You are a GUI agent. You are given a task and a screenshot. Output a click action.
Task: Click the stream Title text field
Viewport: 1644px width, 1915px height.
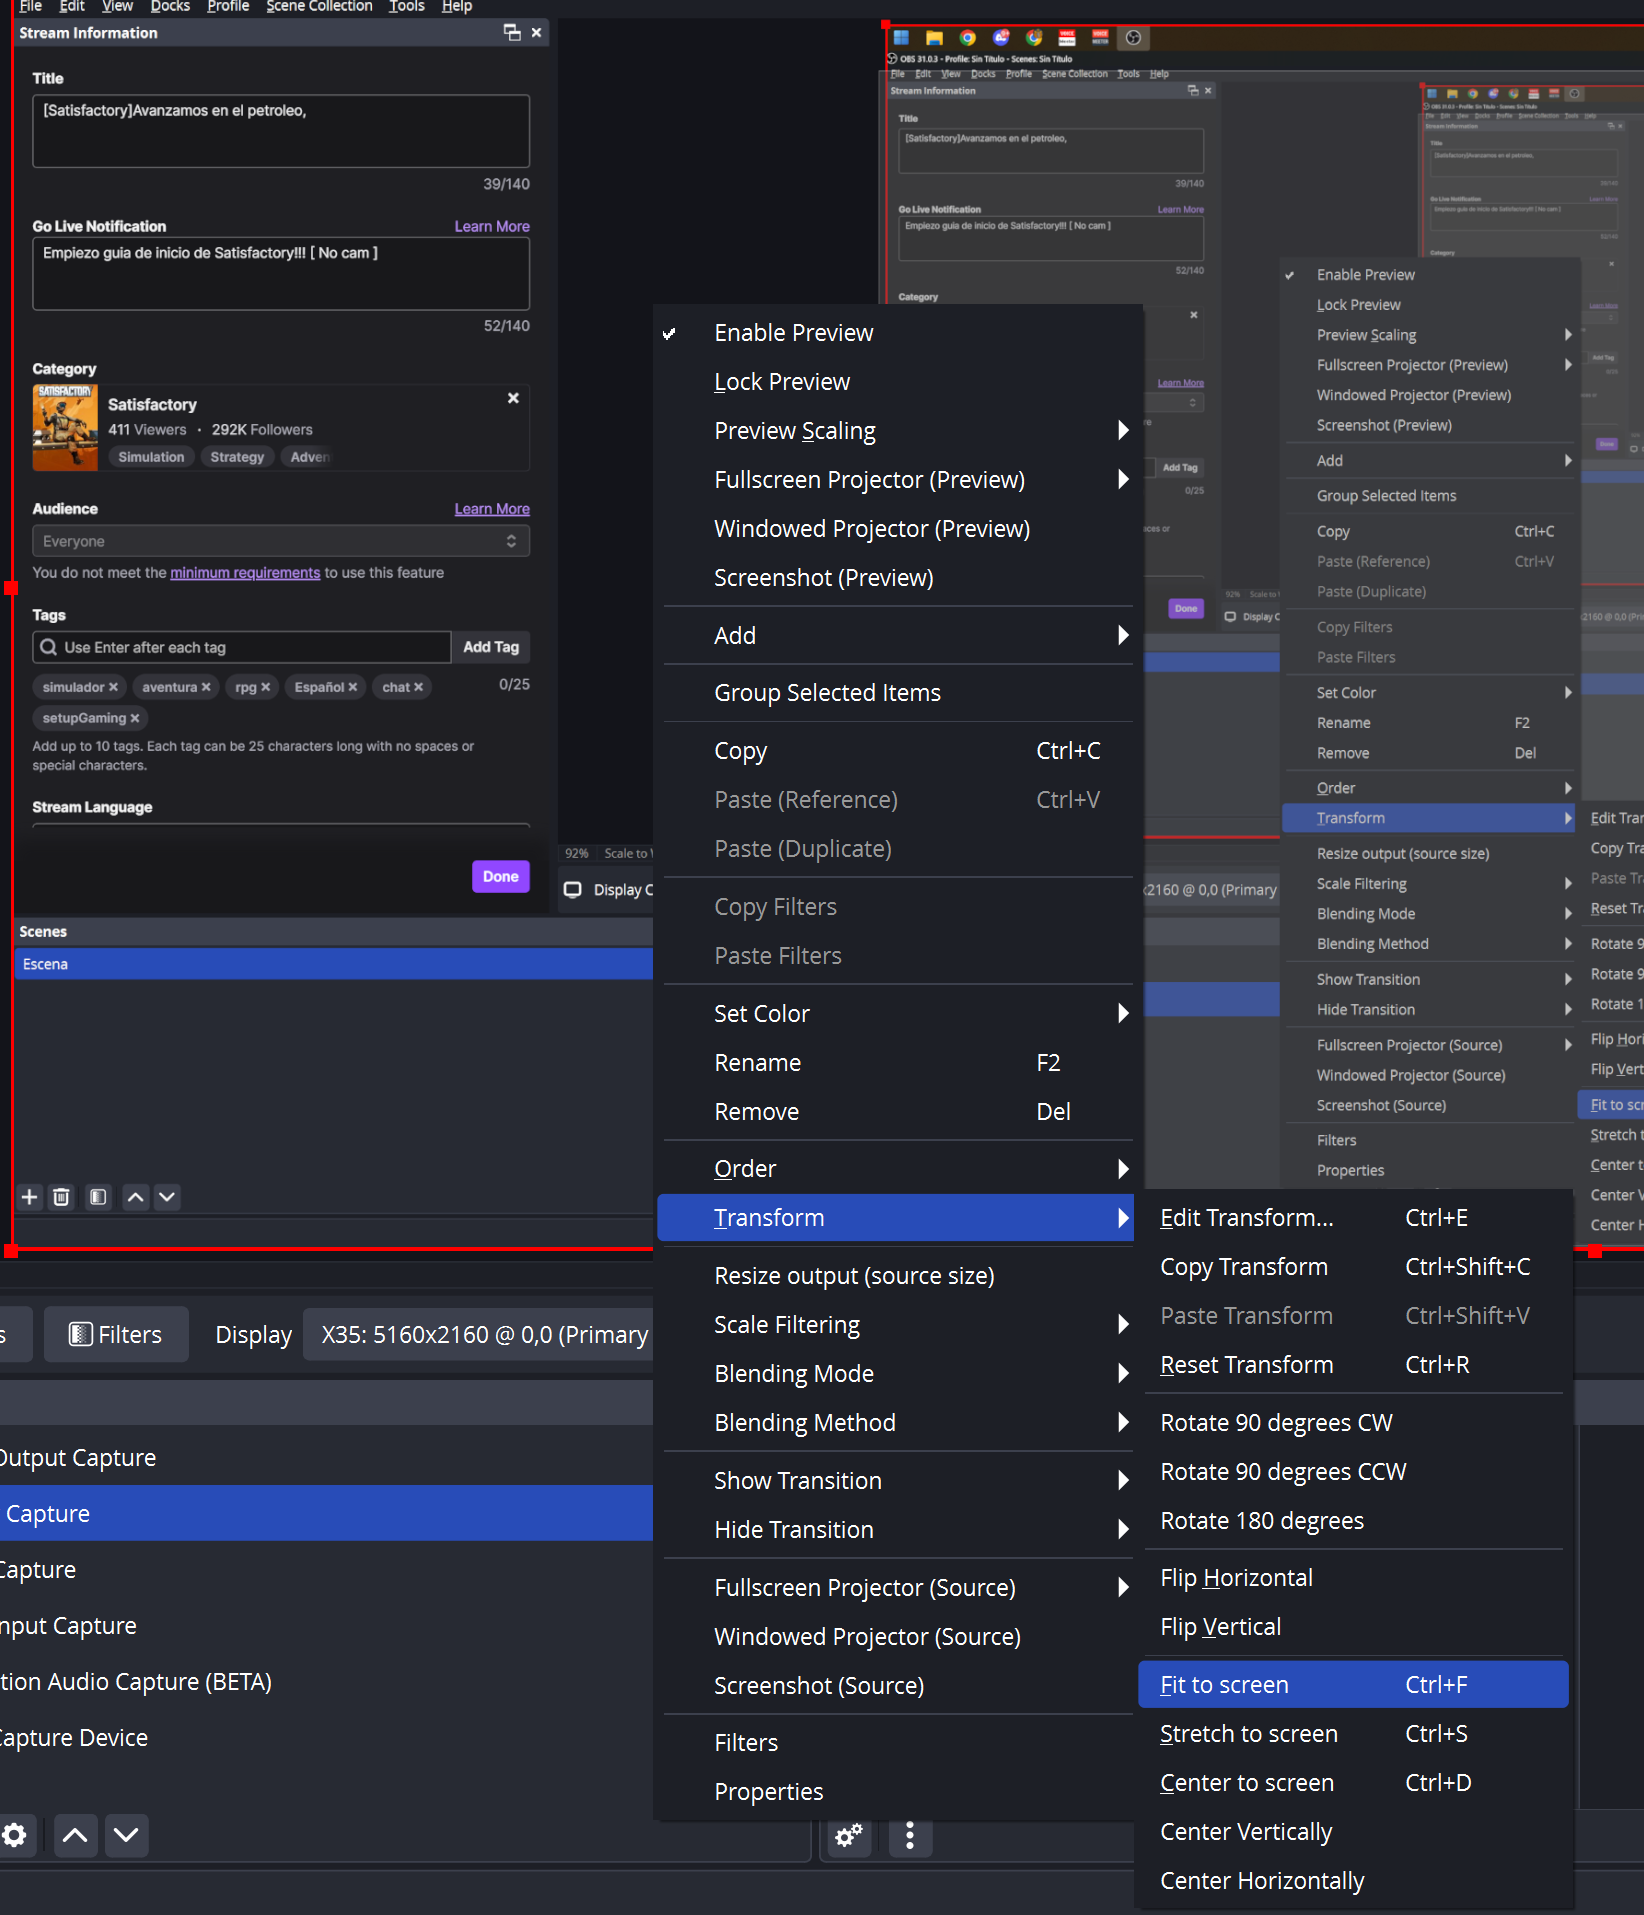(281, 131)
